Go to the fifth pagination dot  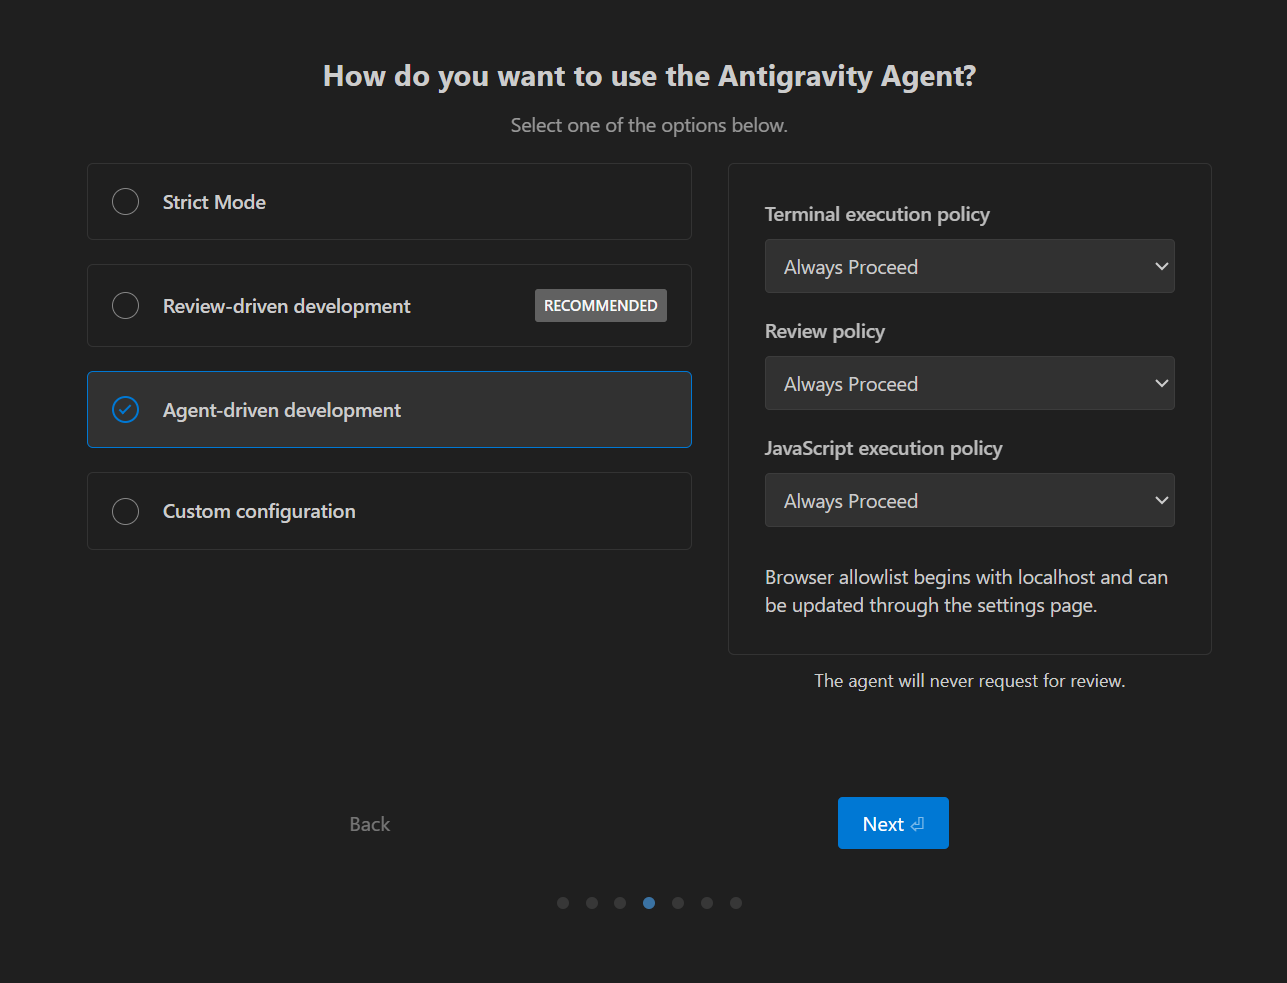[678, 903]
